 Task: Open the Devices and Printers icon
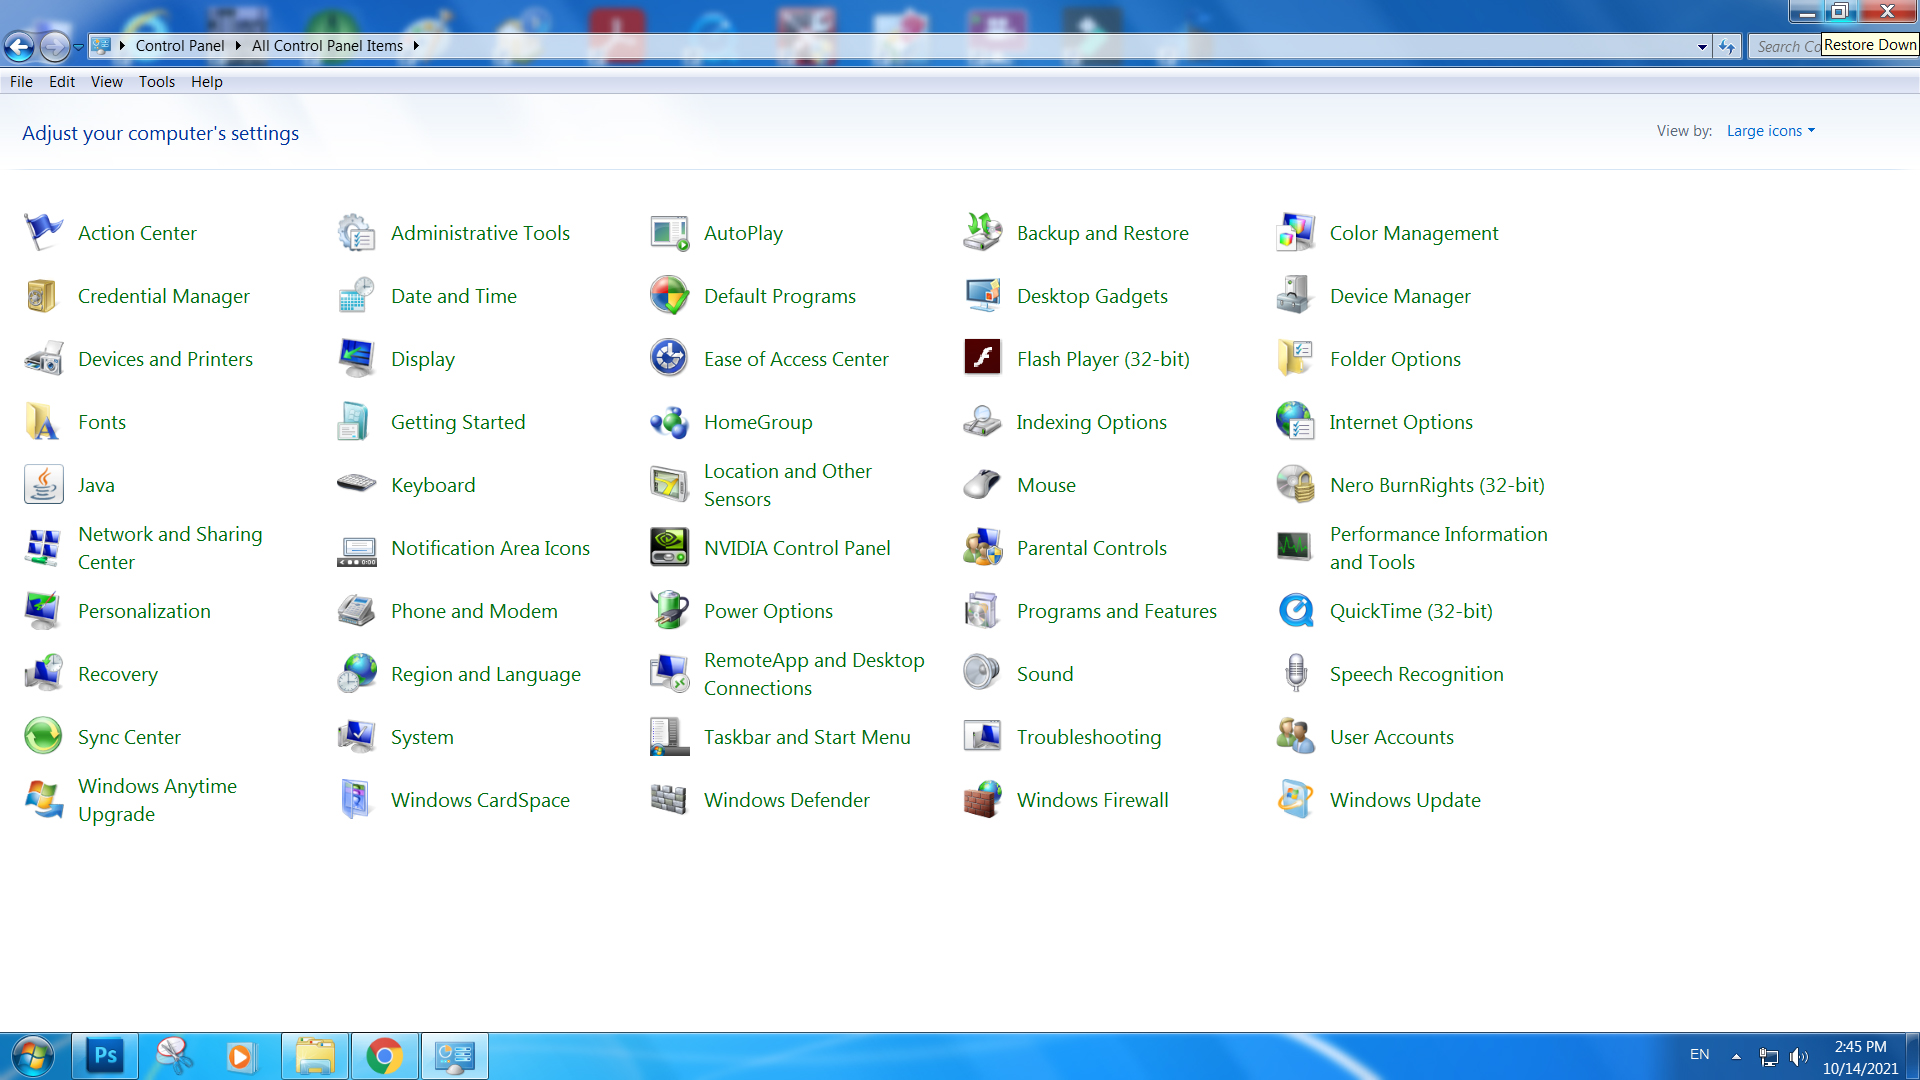[x=44, y=358]
